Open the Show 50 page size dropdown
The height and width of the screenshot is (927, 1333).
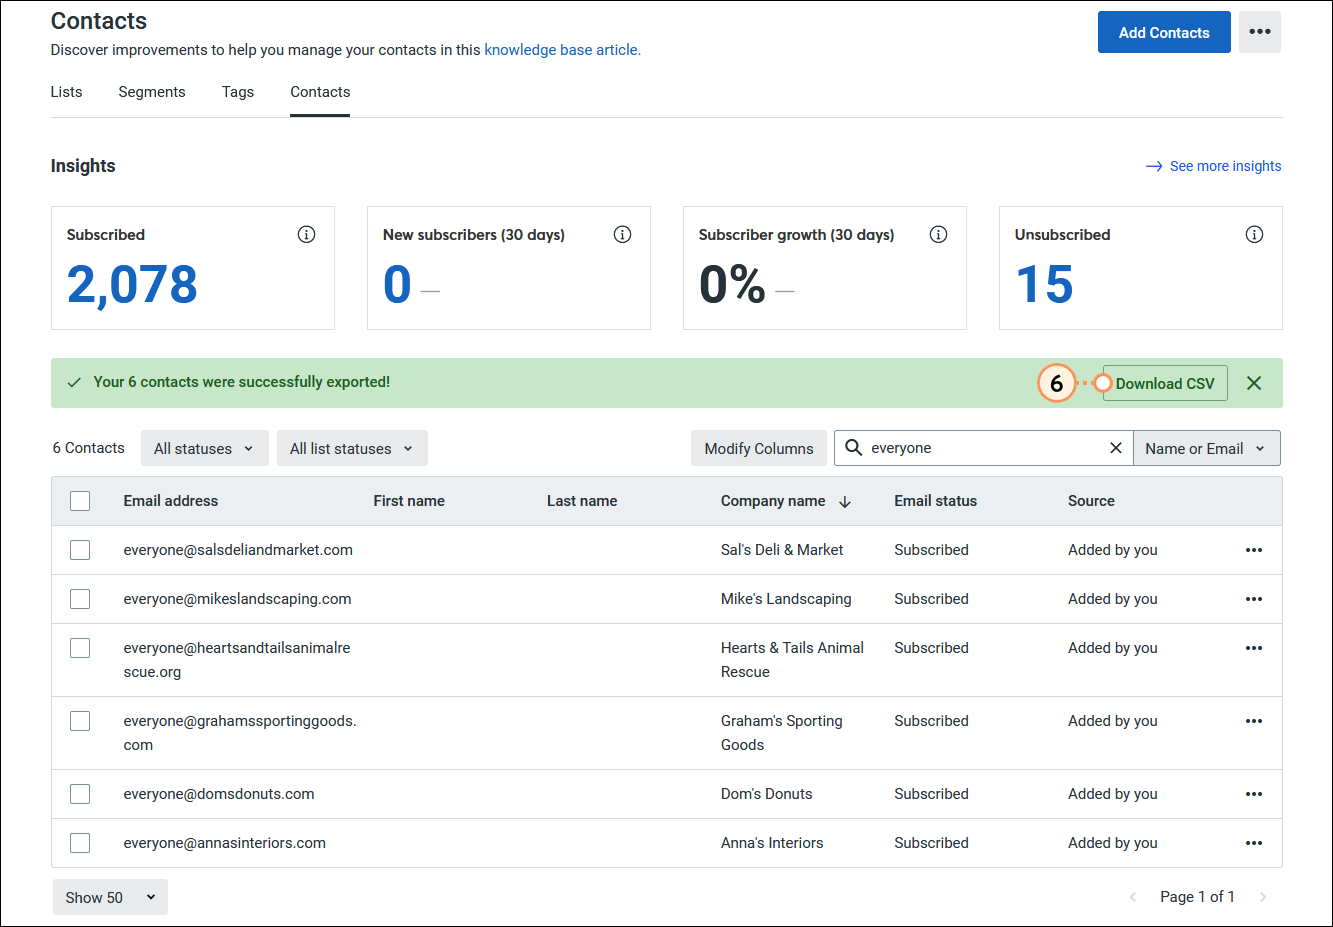point(110,897)
